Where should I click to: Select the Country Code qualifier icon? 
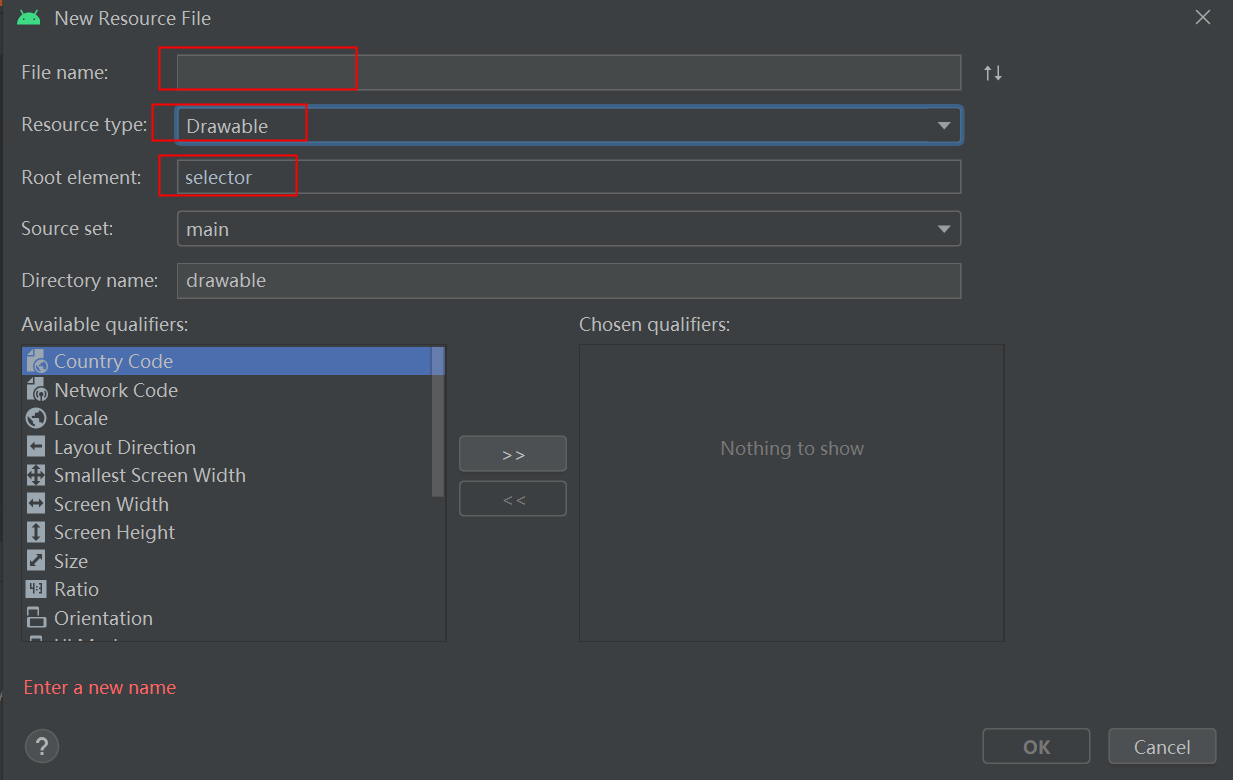(36, 361)
